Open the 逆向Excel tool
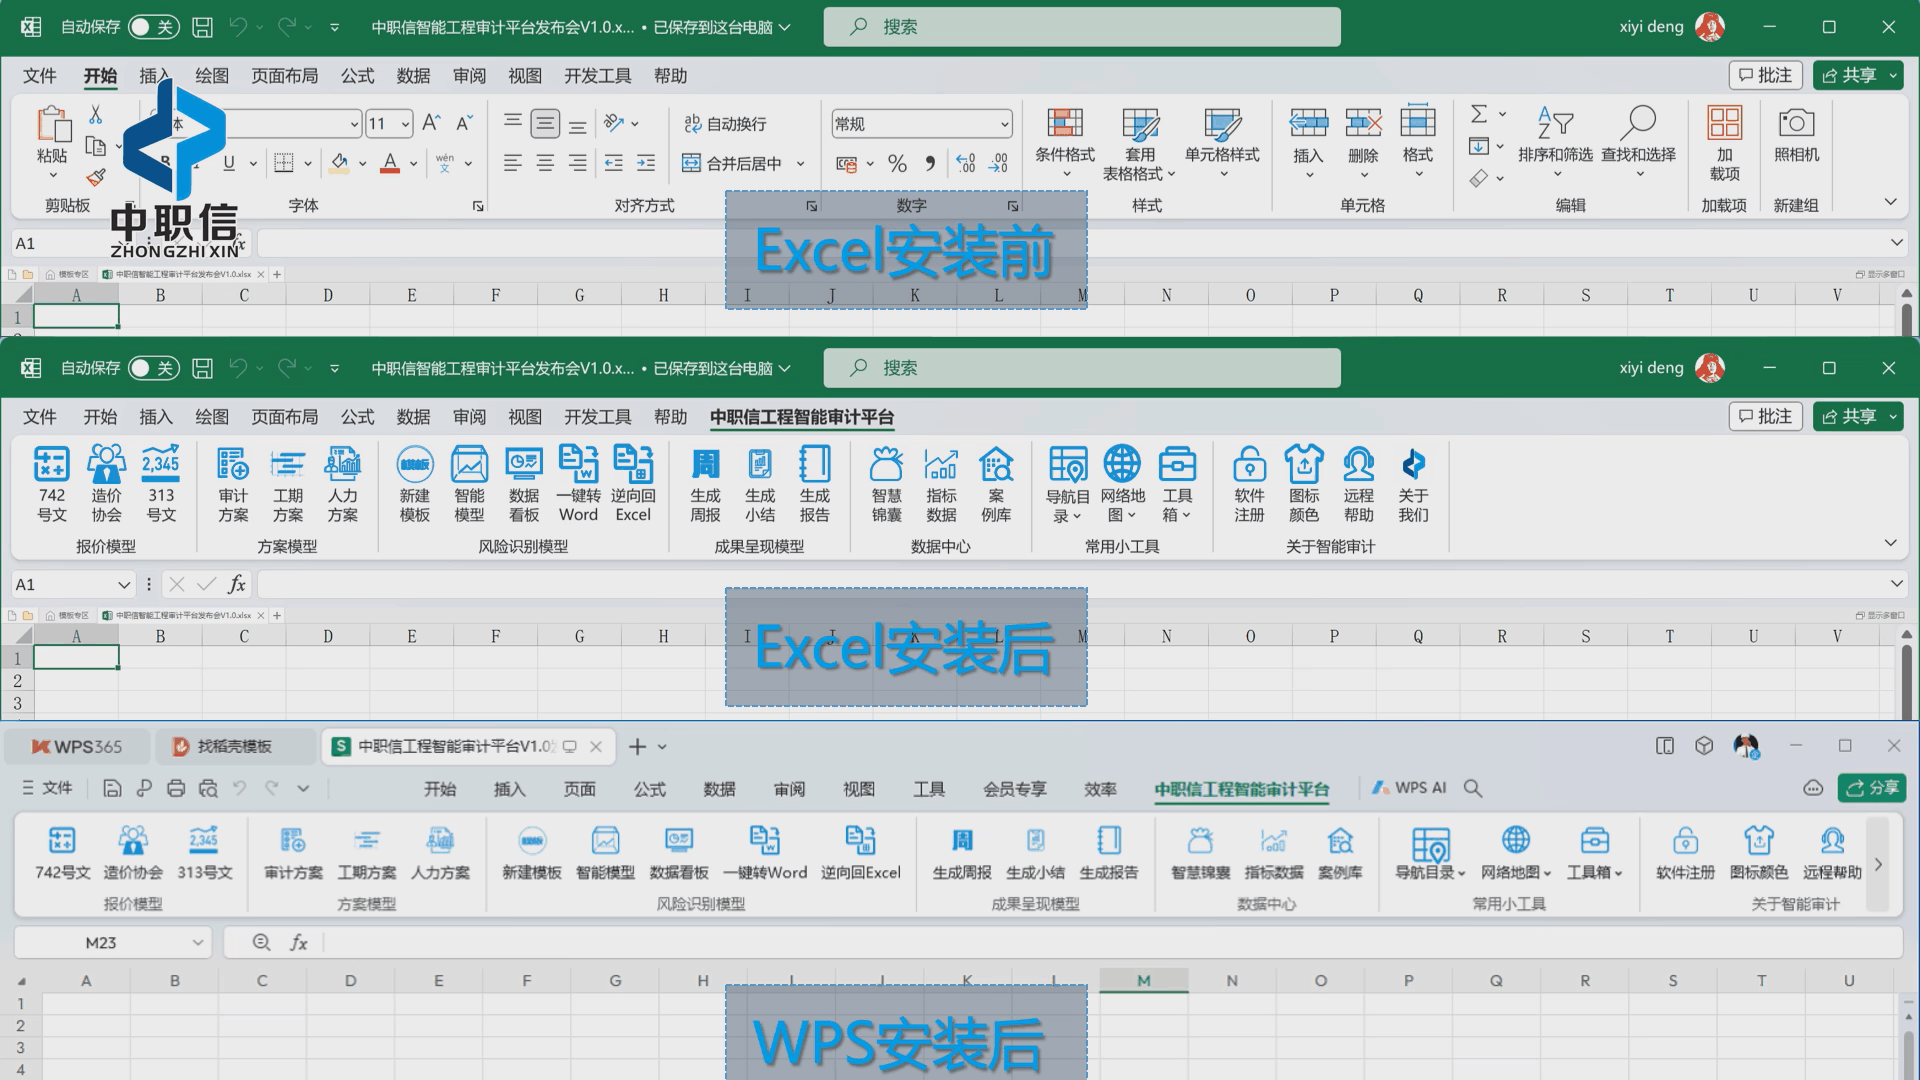This screenshot has width=1920, height=1080. [x=633, y=485]
